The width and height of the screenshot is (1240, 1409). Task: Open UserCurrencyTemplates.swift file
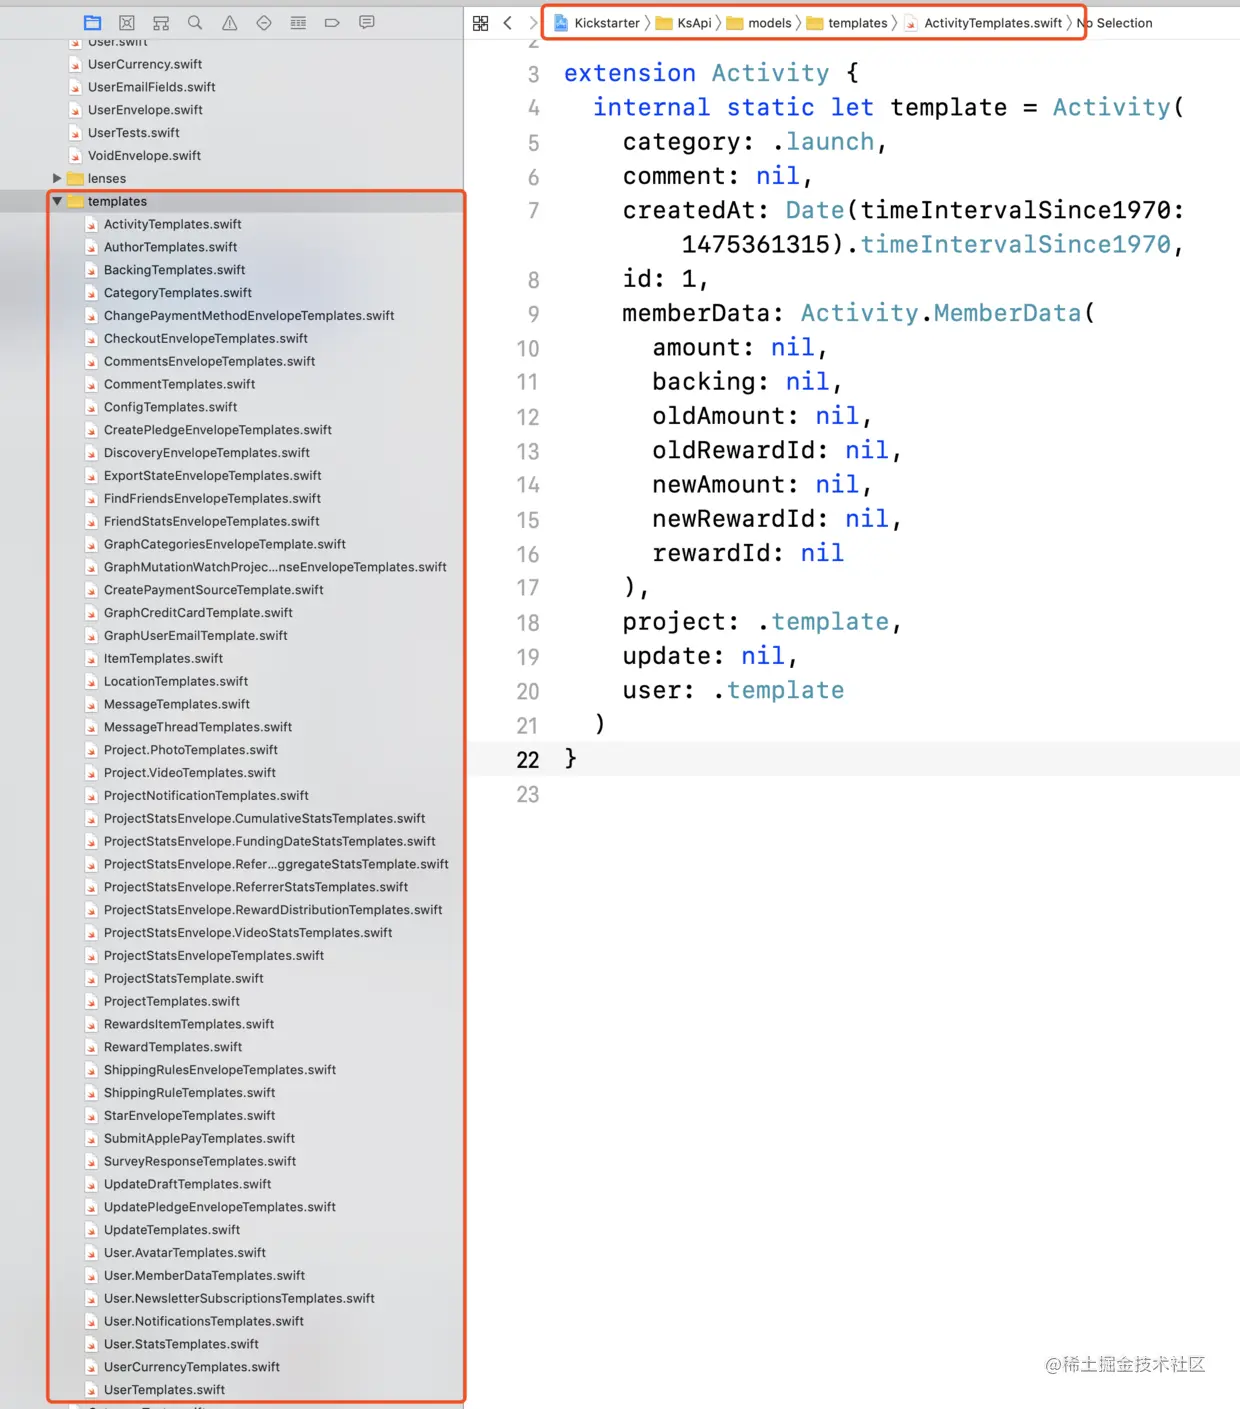coord(191,1367)
